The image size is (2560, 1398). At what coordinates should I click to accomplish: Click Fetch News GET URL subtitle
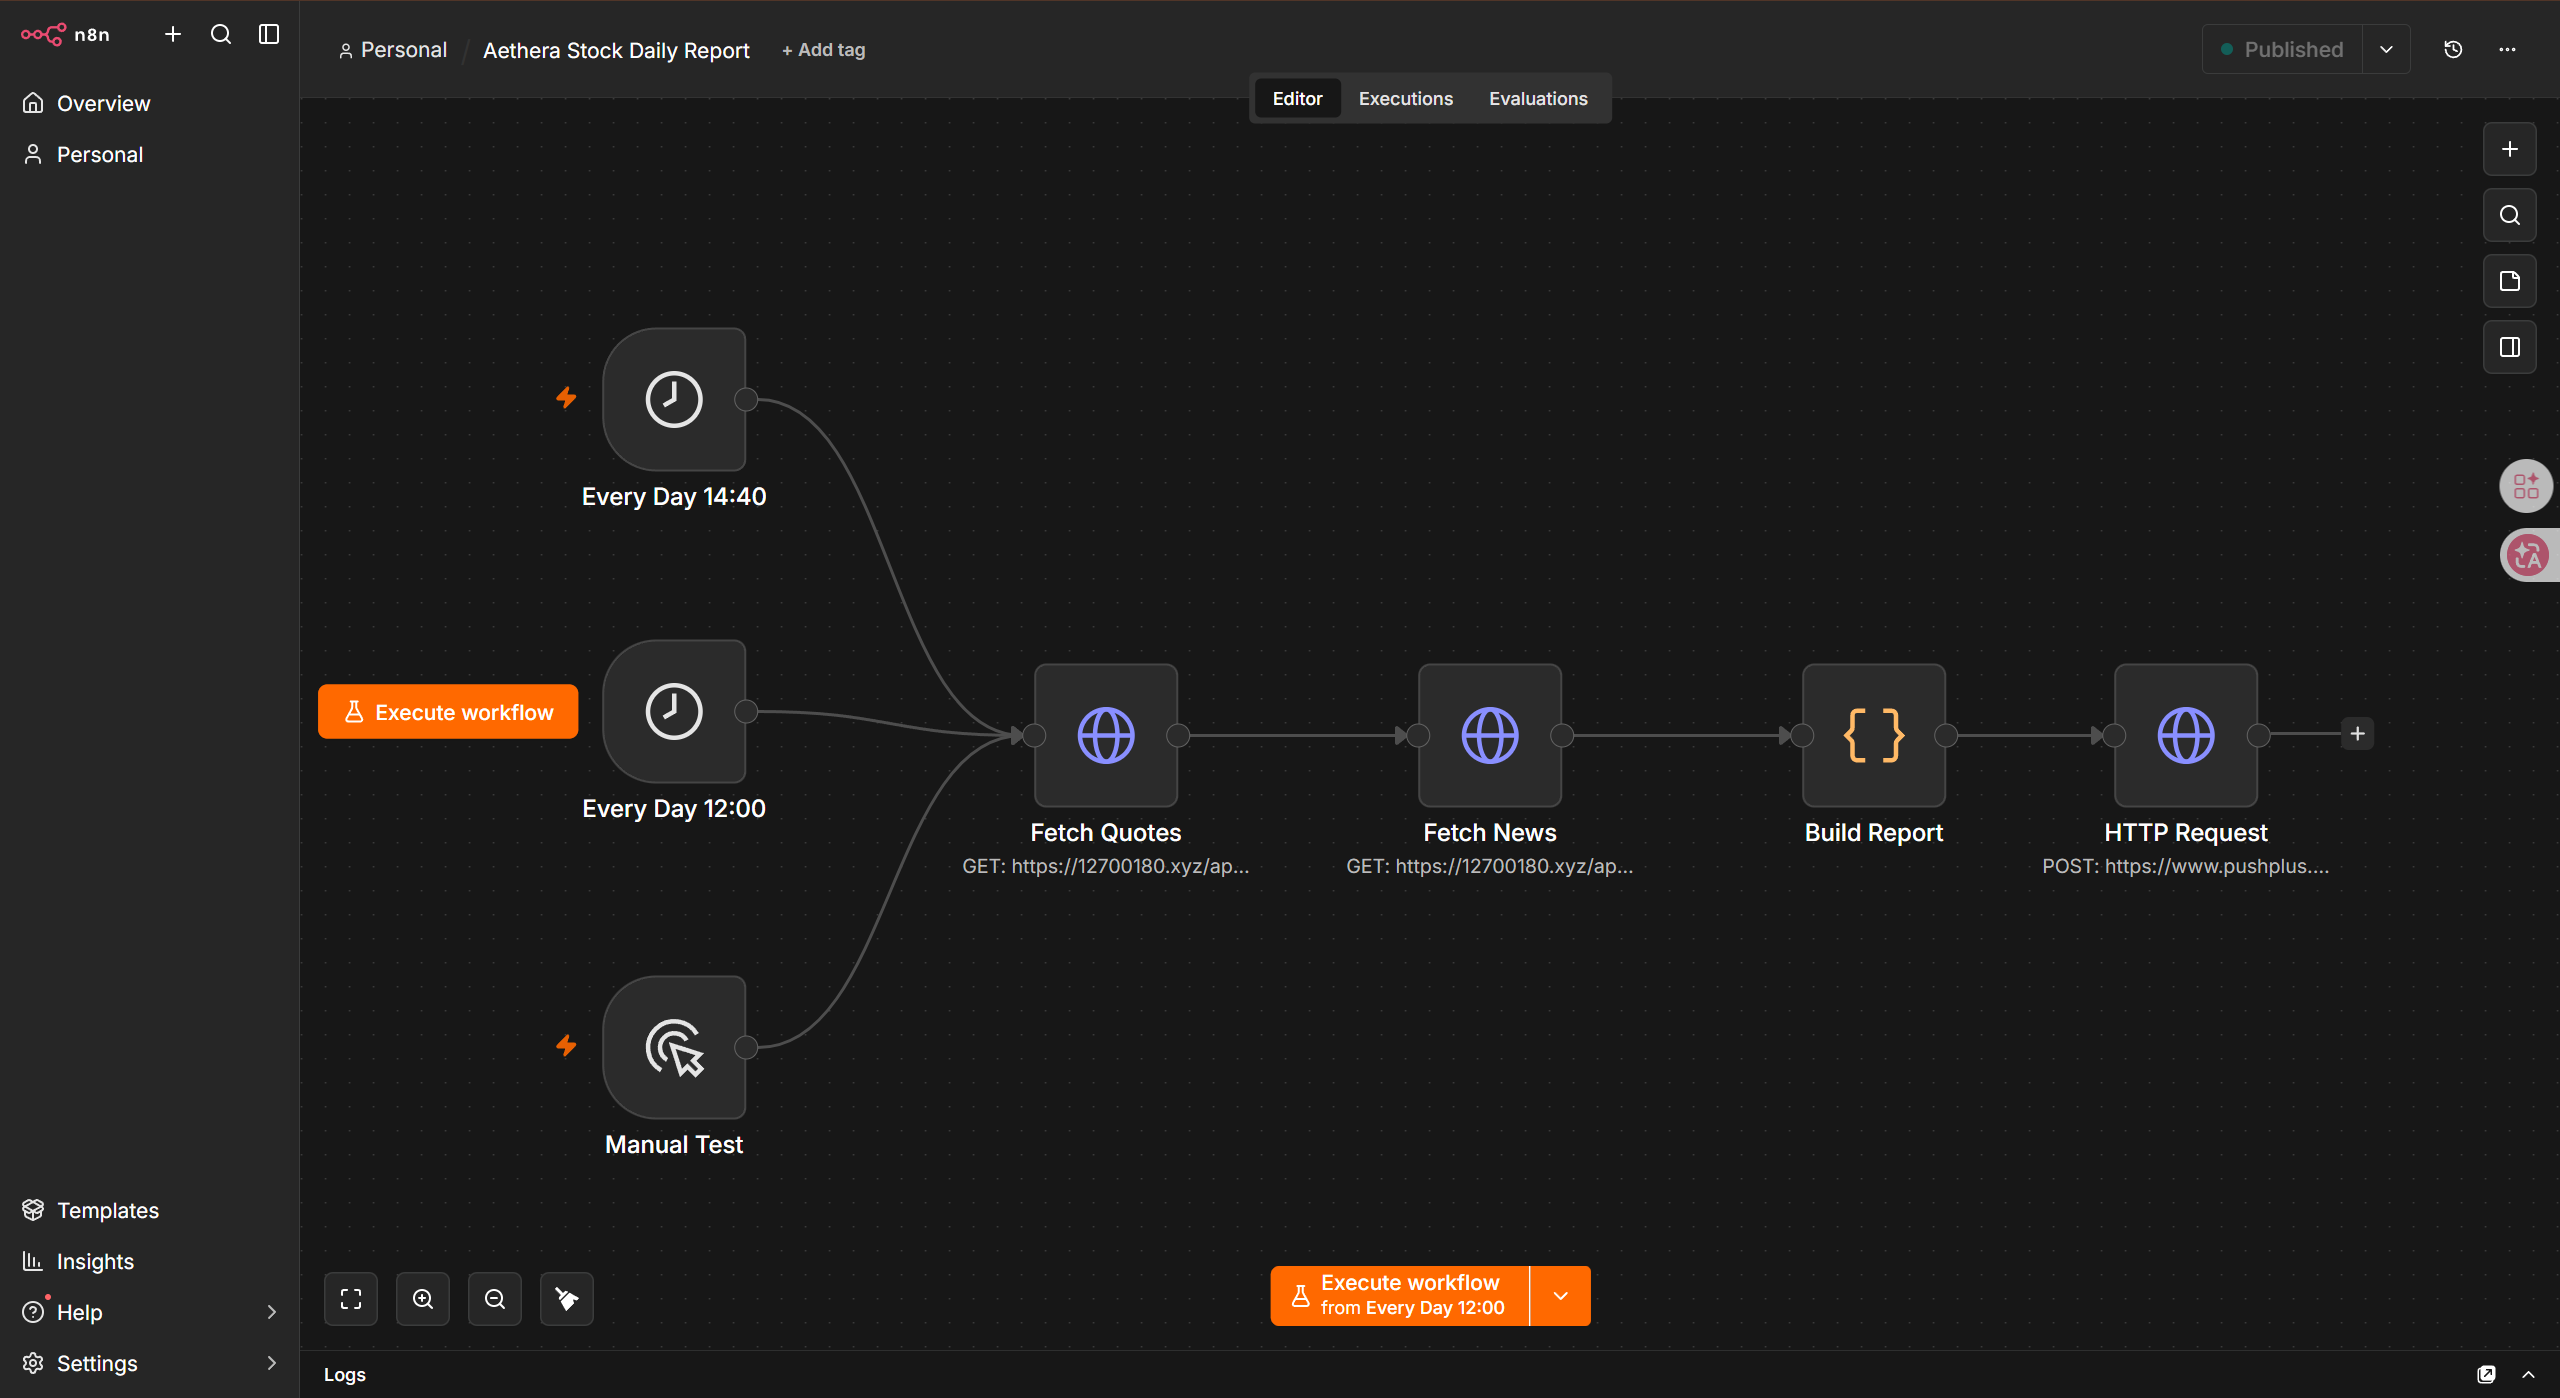[x=1490, y=866]
